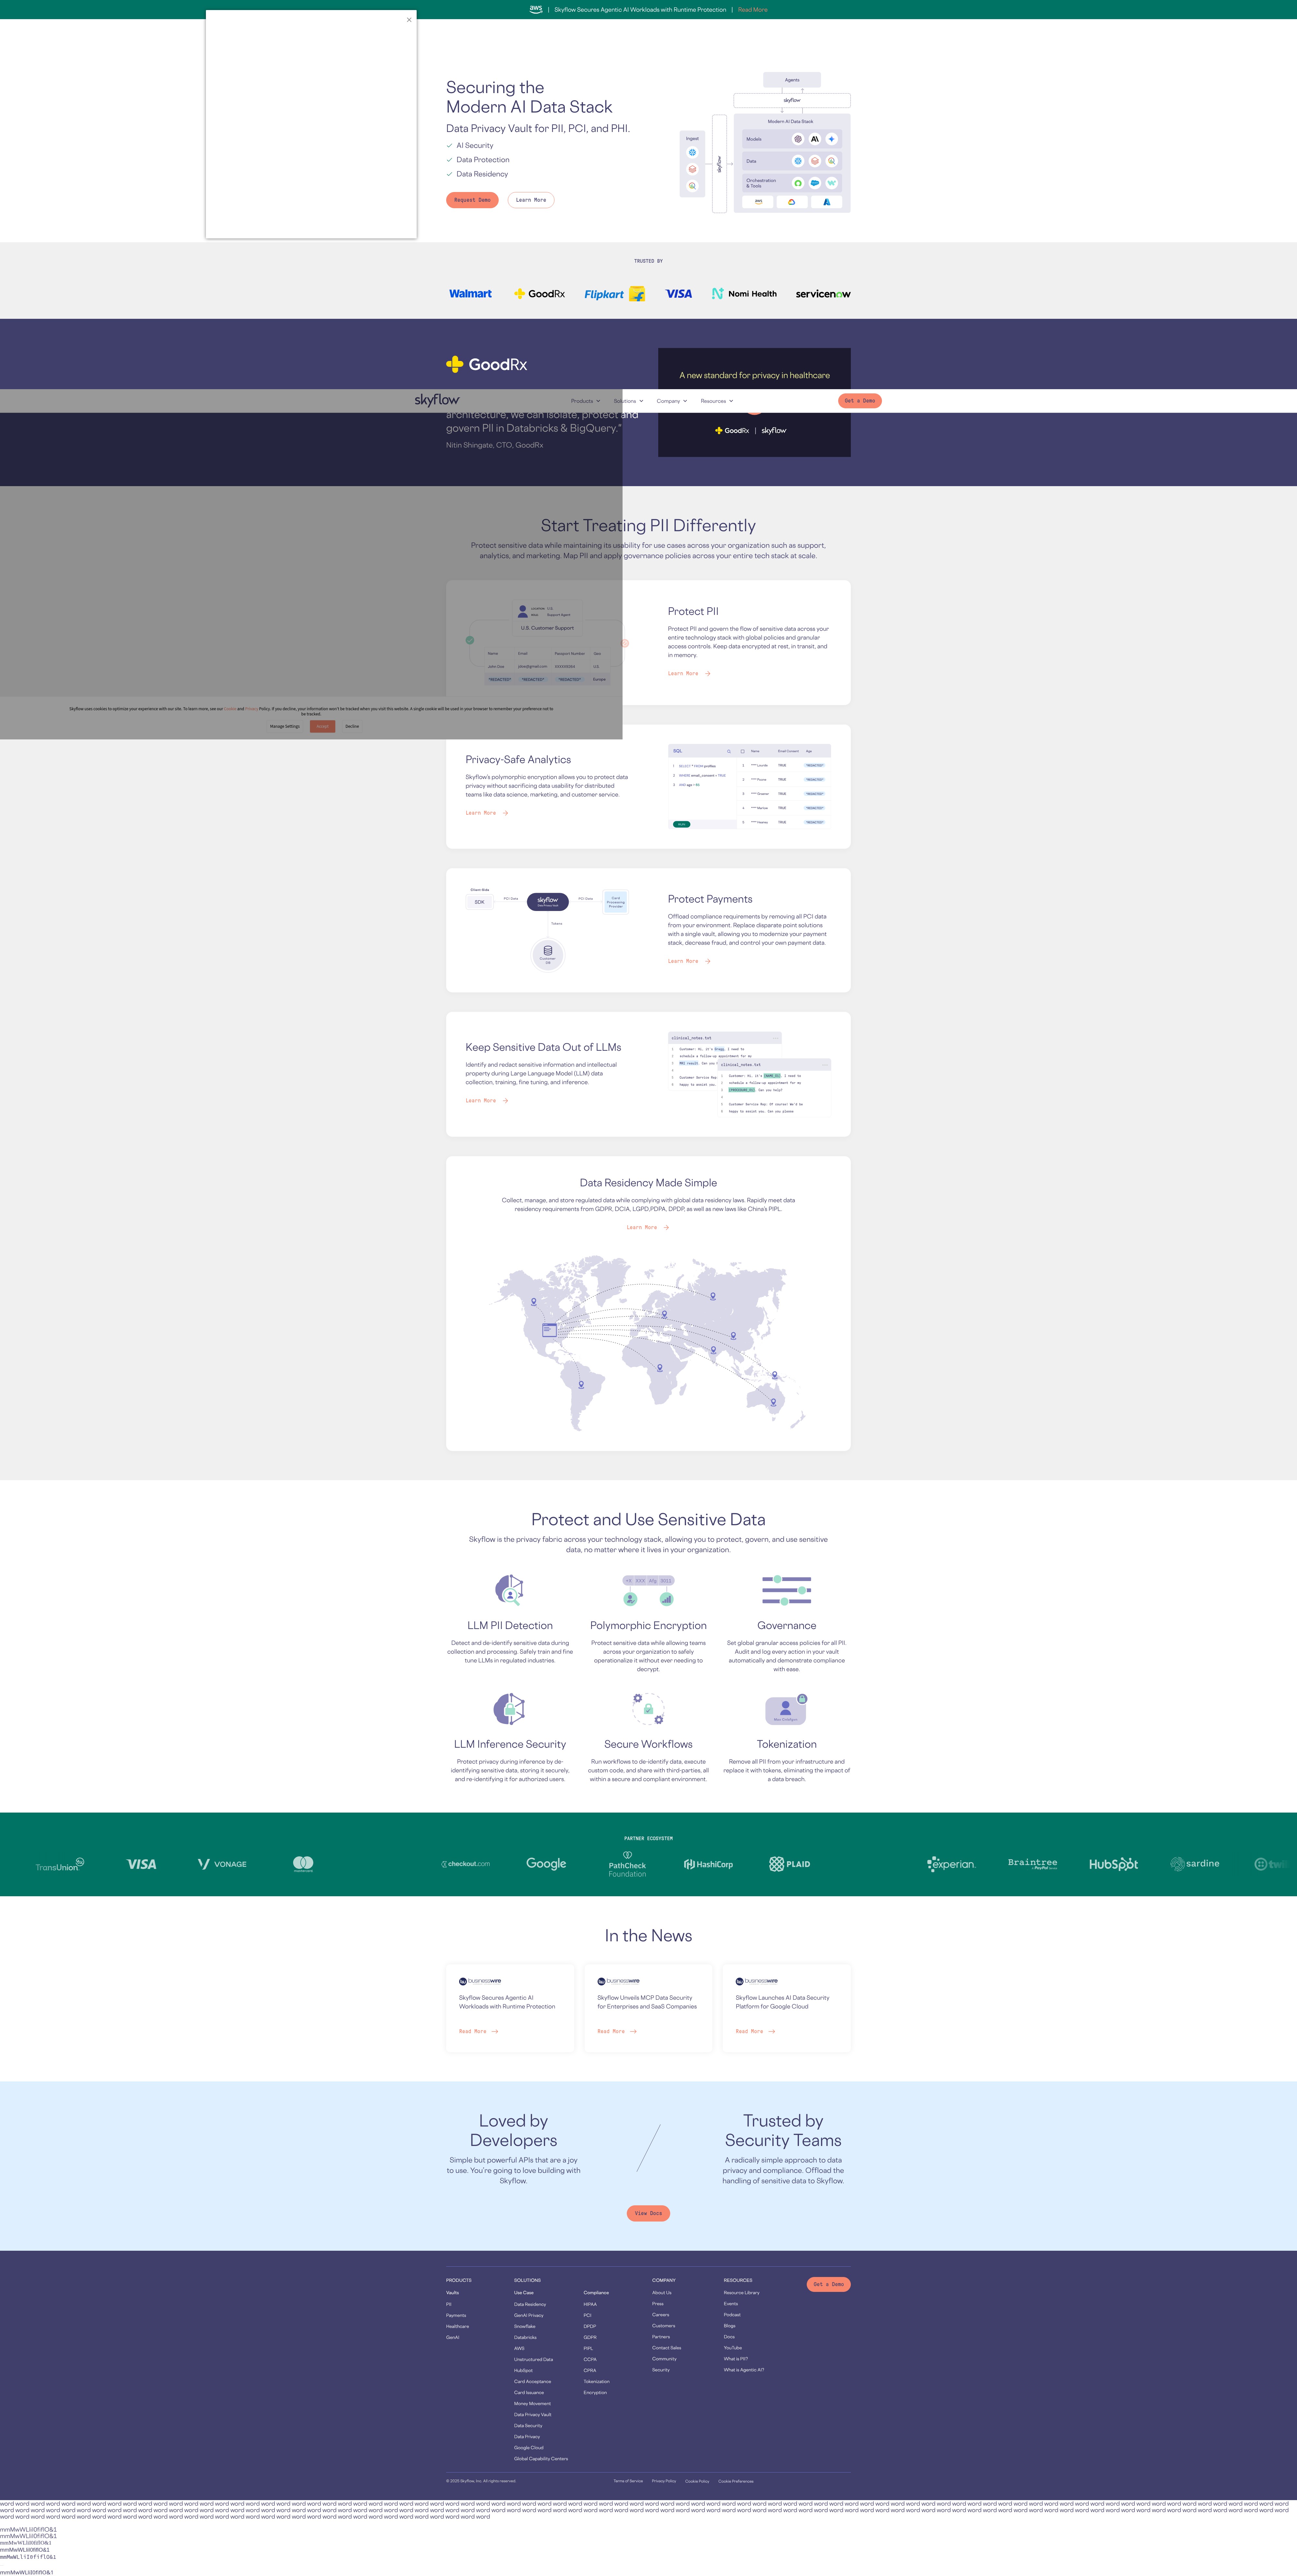Open the Careers link in footer Company
Screen dimensions: 1297x2576
pos(661,2315)
